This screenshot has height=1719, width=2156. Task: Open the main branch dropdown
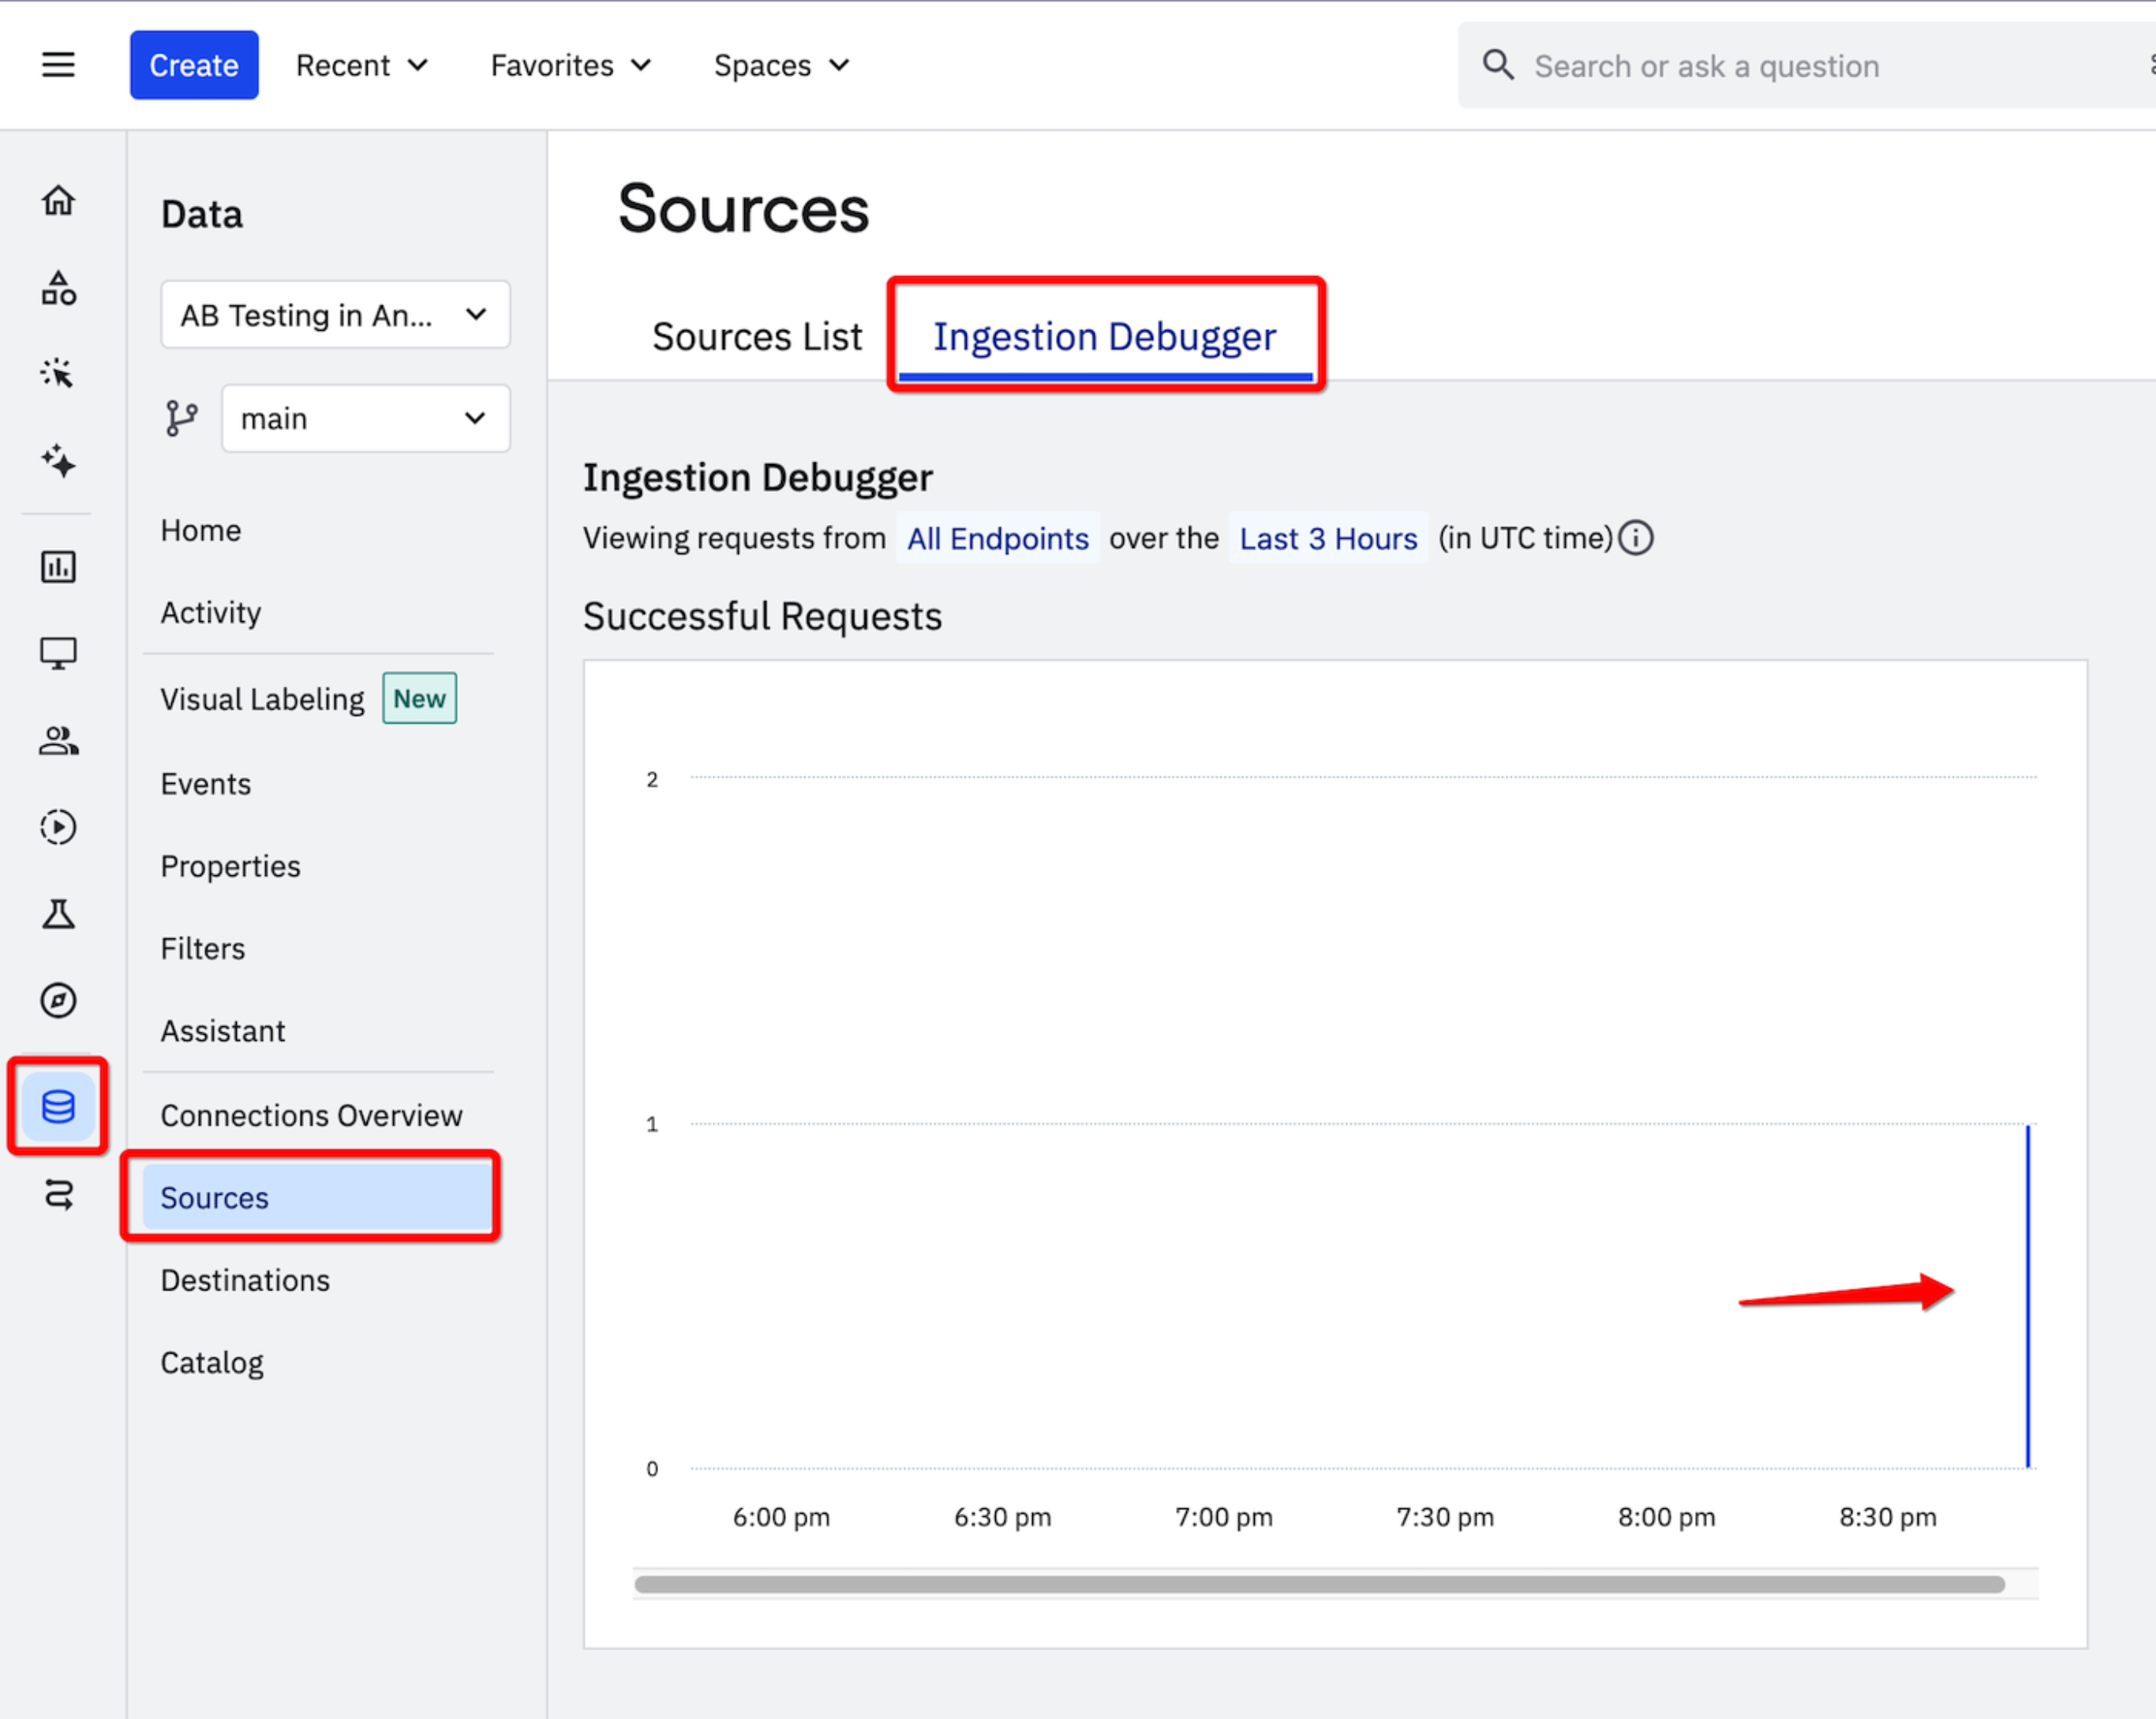coord(365,418)
